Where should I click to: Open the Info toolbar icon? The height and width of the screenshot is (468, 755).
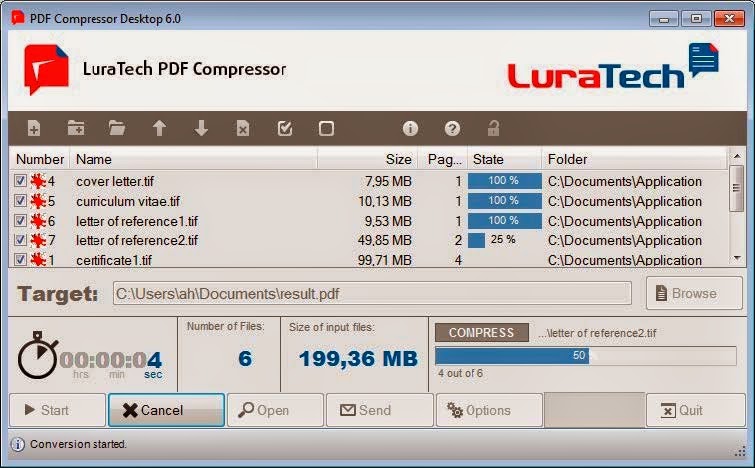point(410,129)
